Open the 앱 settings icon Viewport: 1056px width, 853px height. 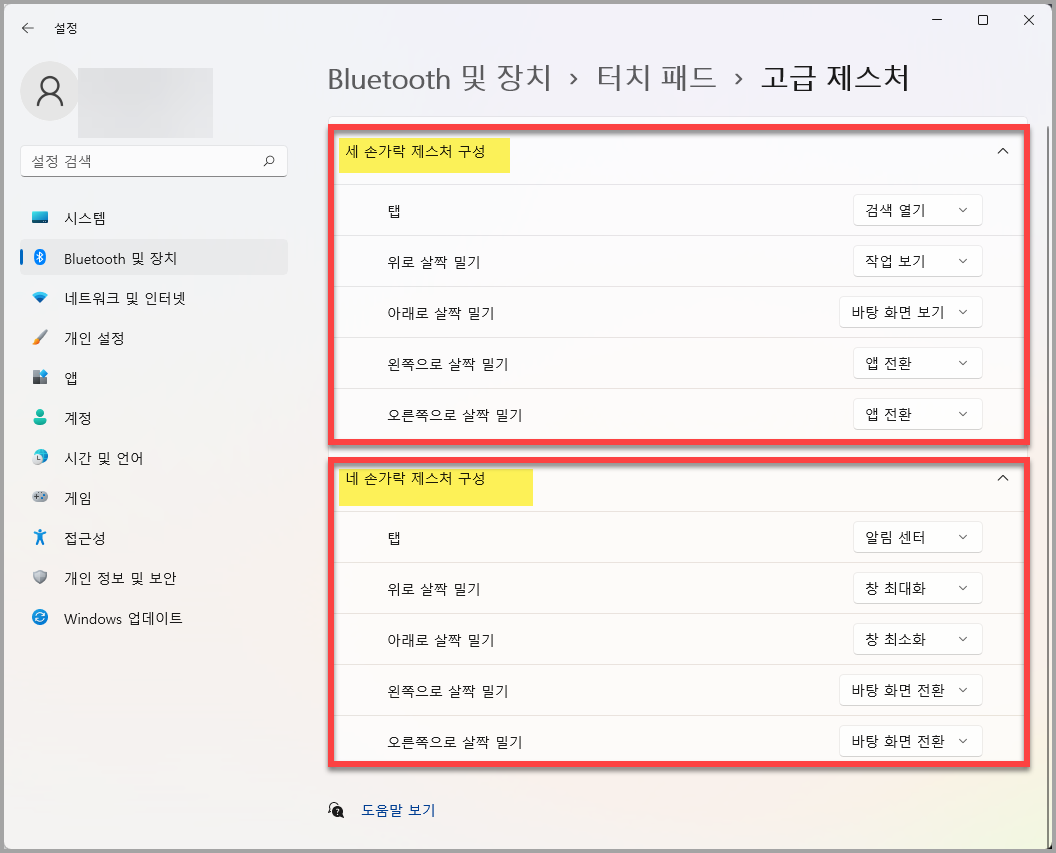[x=41, y=377]
